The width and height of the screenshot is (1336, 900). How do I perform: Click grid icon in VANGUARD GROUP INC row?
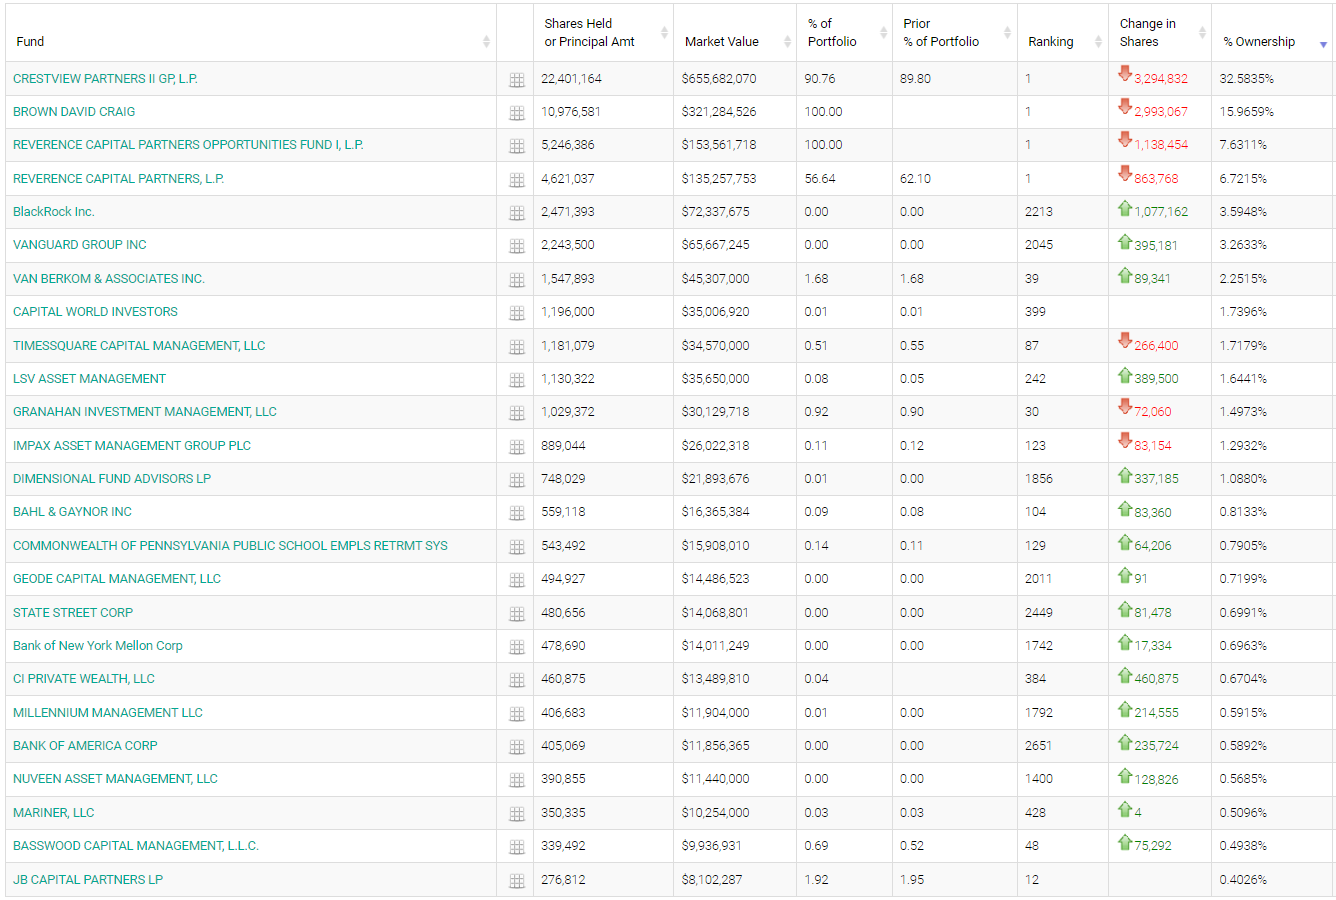(517, 246)
